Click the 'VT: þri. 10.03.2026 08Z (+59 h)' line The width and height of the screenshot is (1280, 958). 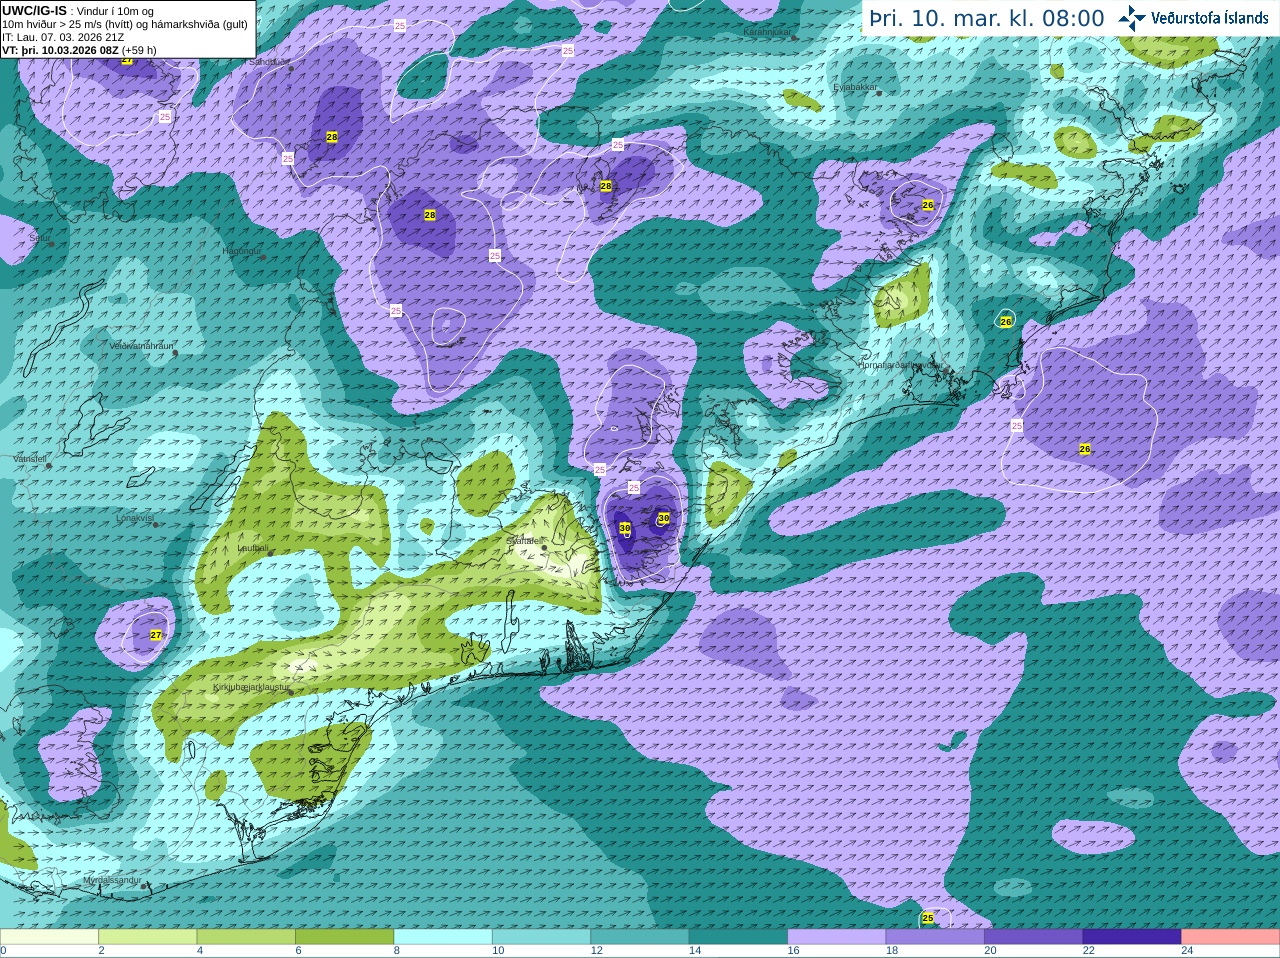(79, 49)
